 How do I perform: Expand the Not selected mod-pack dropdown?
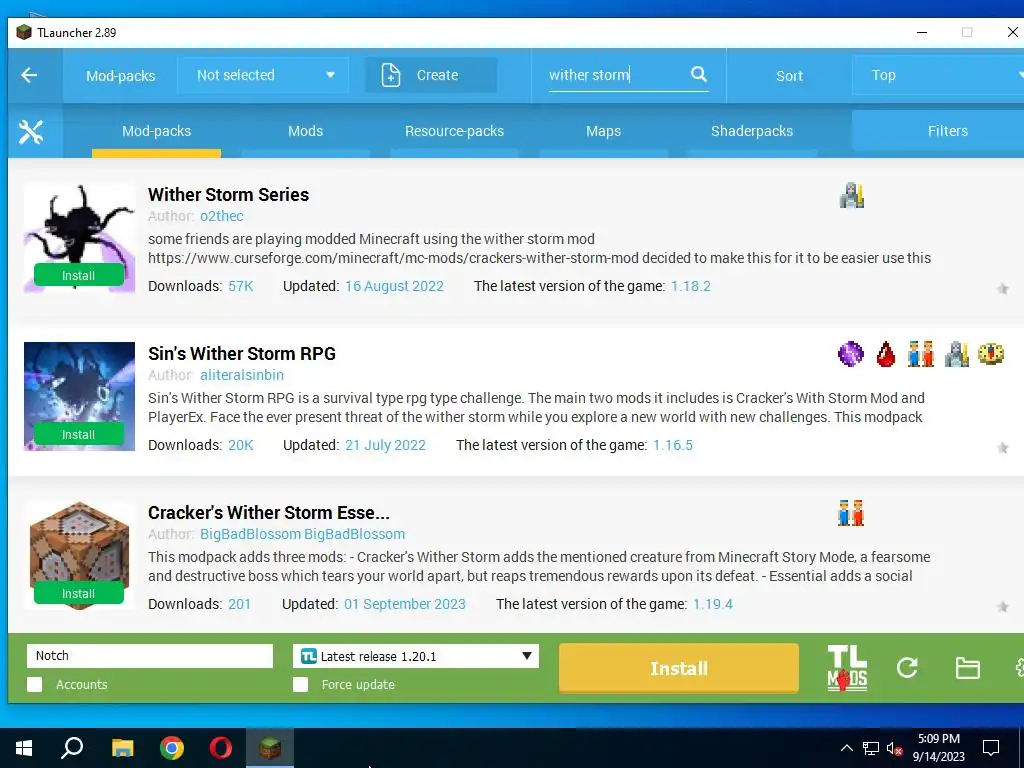pyautogui.click(x=263, y=75)
